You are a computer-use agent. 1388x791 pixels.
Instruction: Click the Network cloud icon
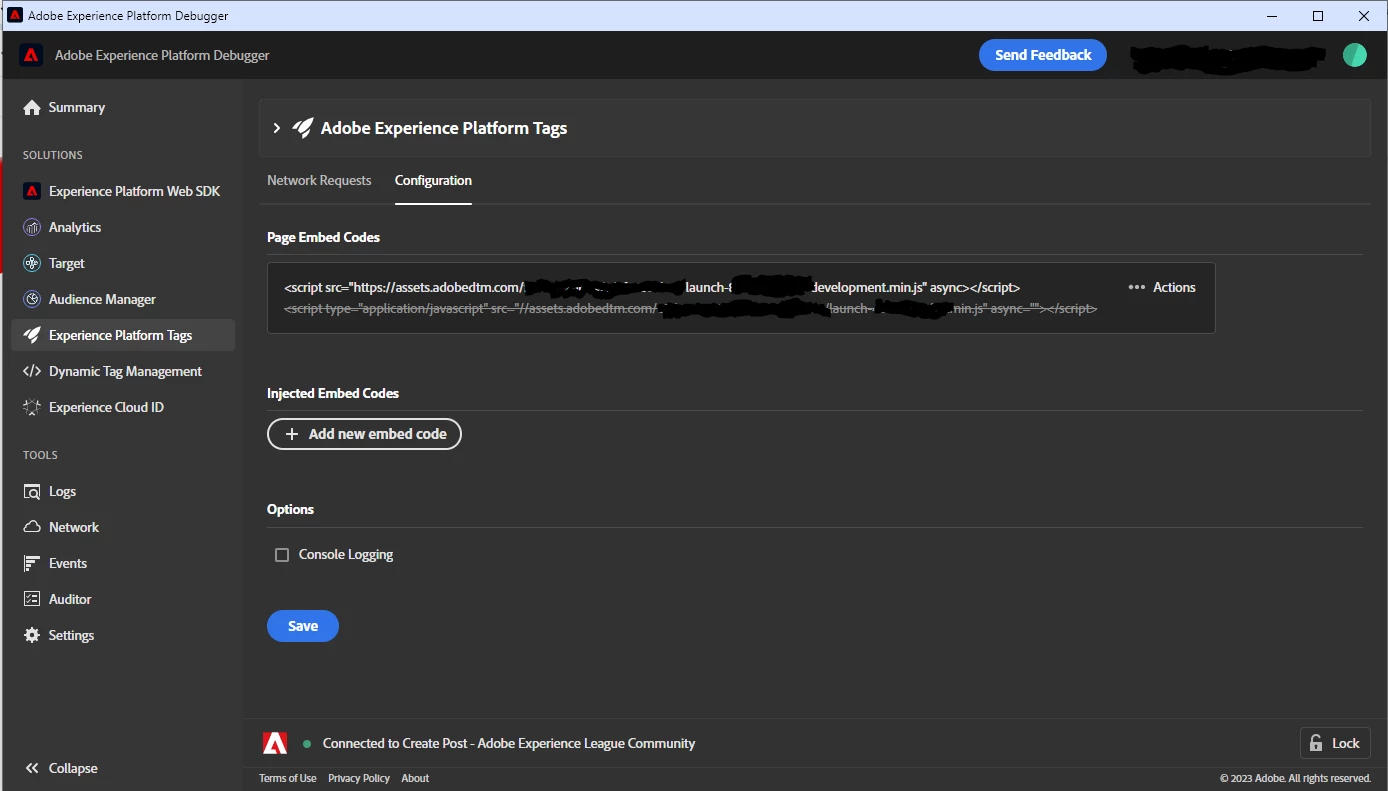coord(32,527)
